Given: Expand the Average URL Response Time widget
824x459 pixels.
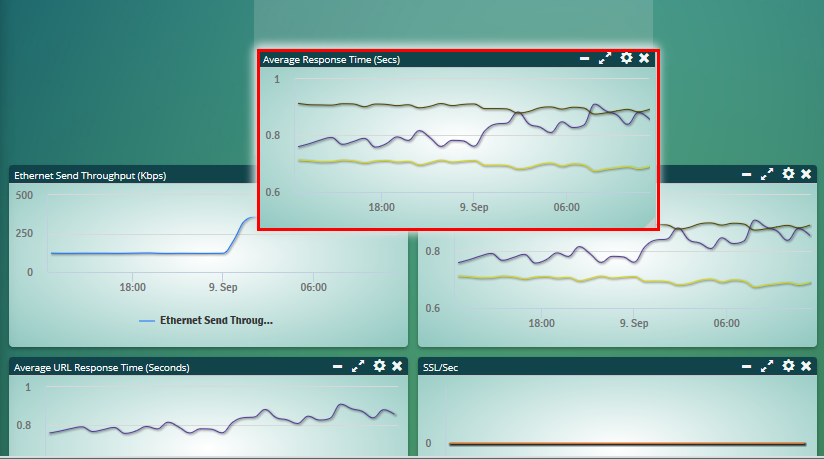Looking at the screenshot, I should coord(358,366).
